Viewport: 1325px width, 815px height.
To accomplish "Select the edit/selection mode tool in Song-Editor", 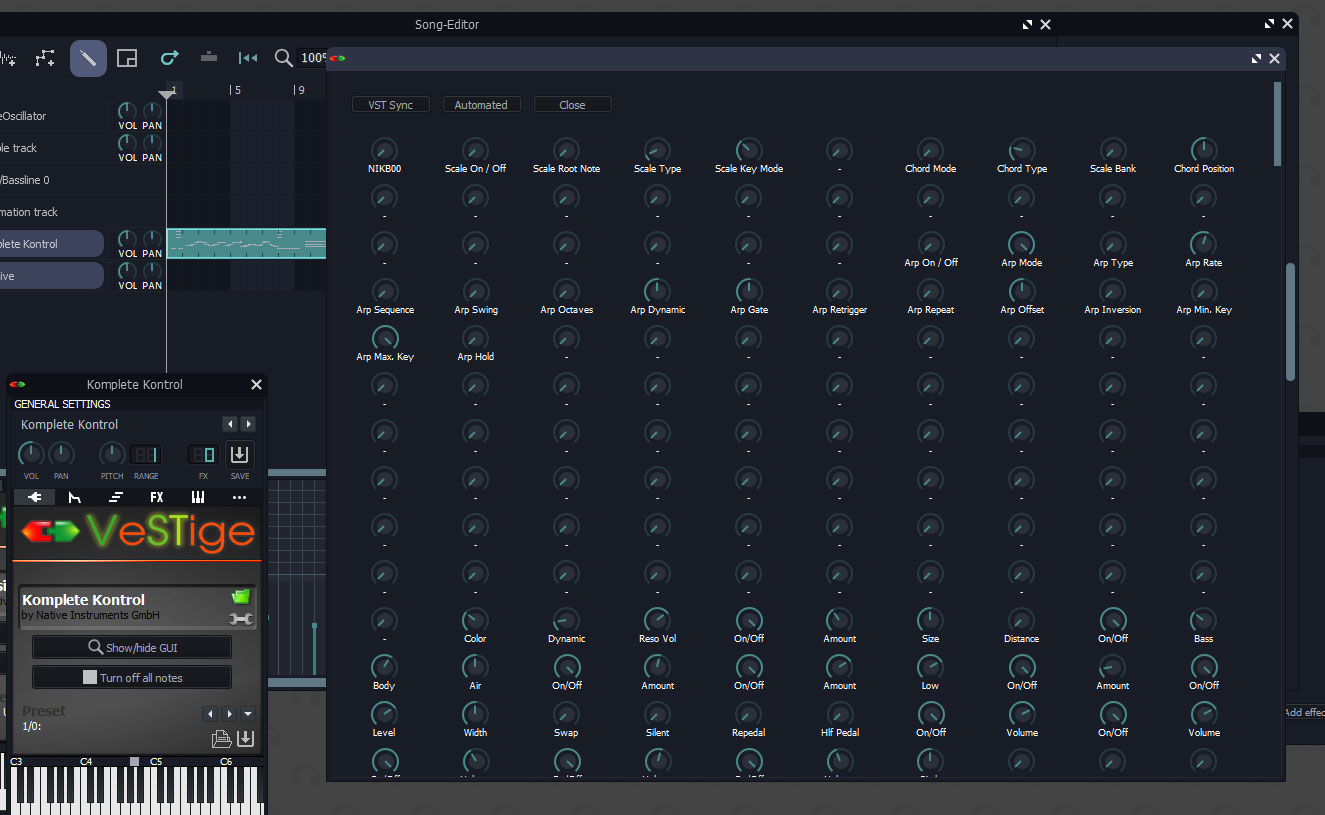I will 127,59.
